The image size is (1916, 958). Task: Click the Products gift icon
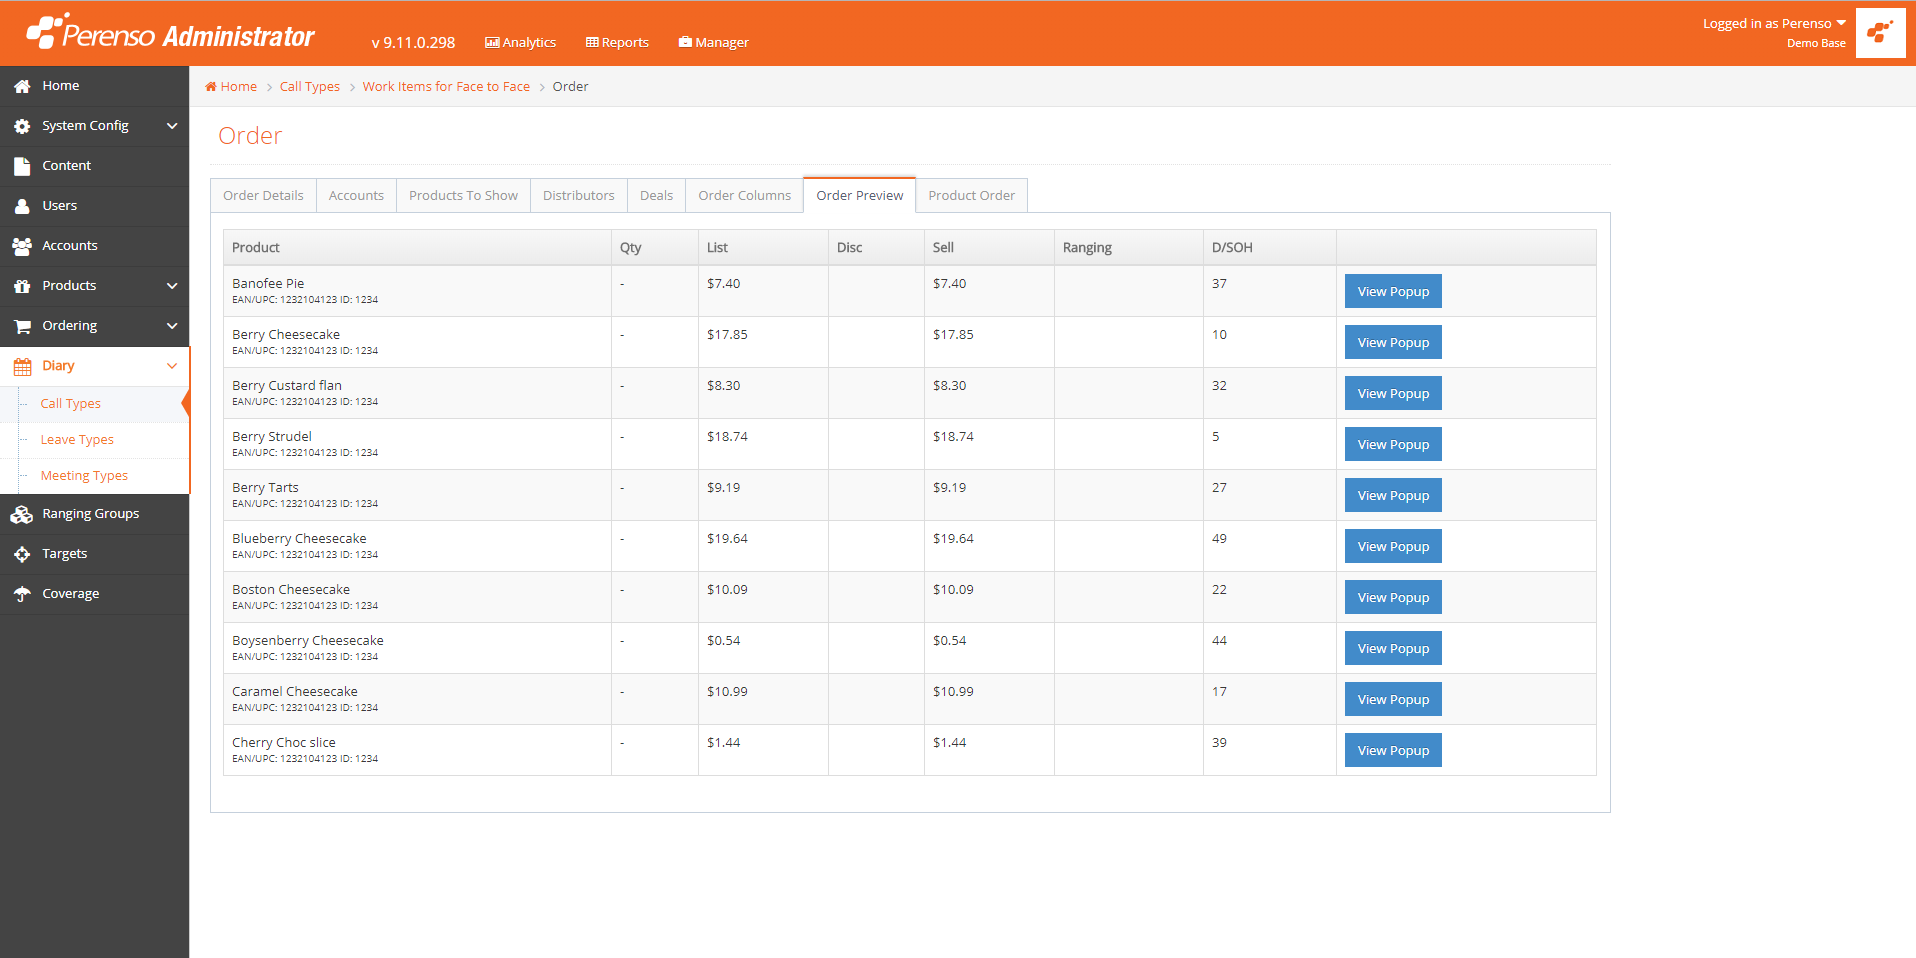coord(22,286)
